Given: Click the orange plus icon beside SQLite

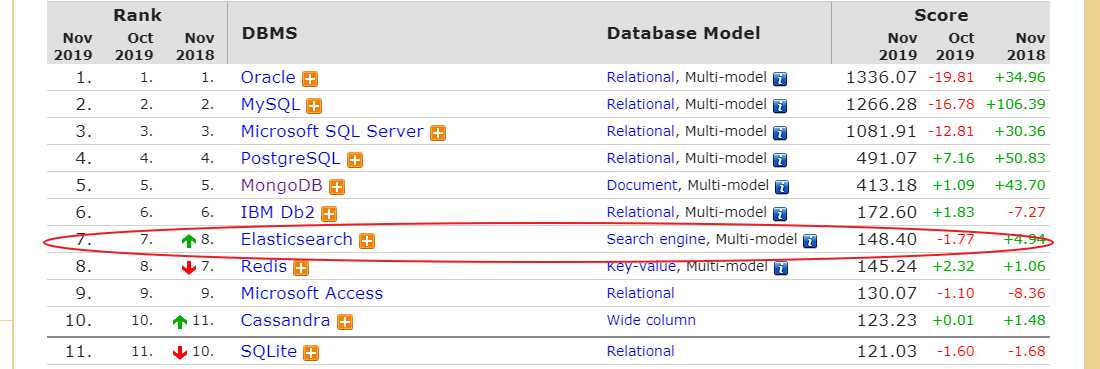Looking at the screenshot, I should pos(311,353).
